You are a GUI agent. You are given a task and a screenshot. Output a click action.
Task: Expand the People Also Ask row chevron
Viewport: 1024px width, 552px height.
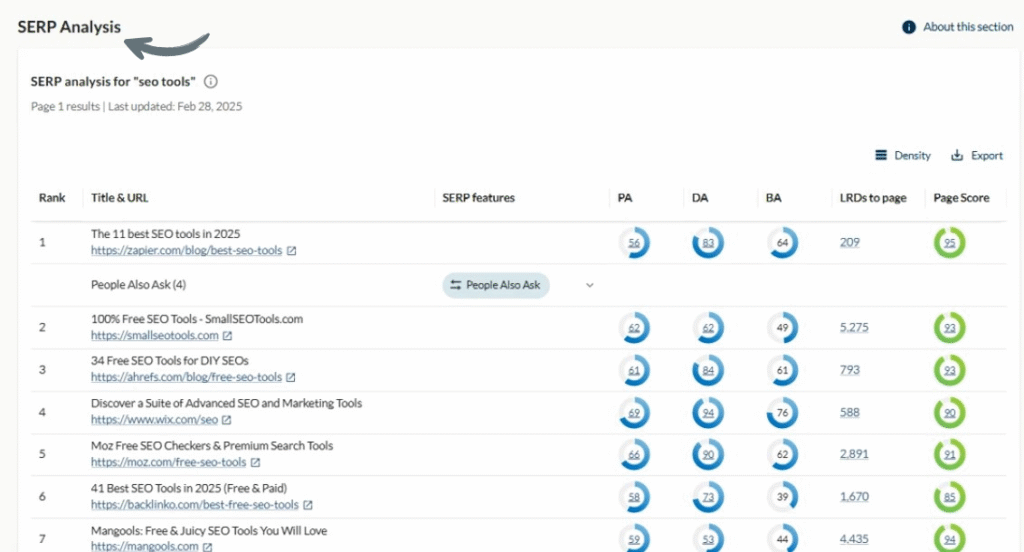(590, 285)
